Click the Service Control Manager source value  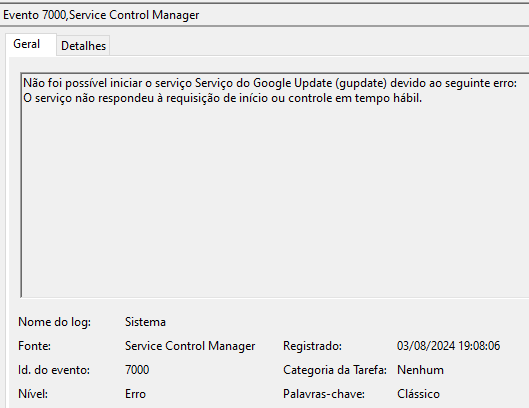click(190, 346)
